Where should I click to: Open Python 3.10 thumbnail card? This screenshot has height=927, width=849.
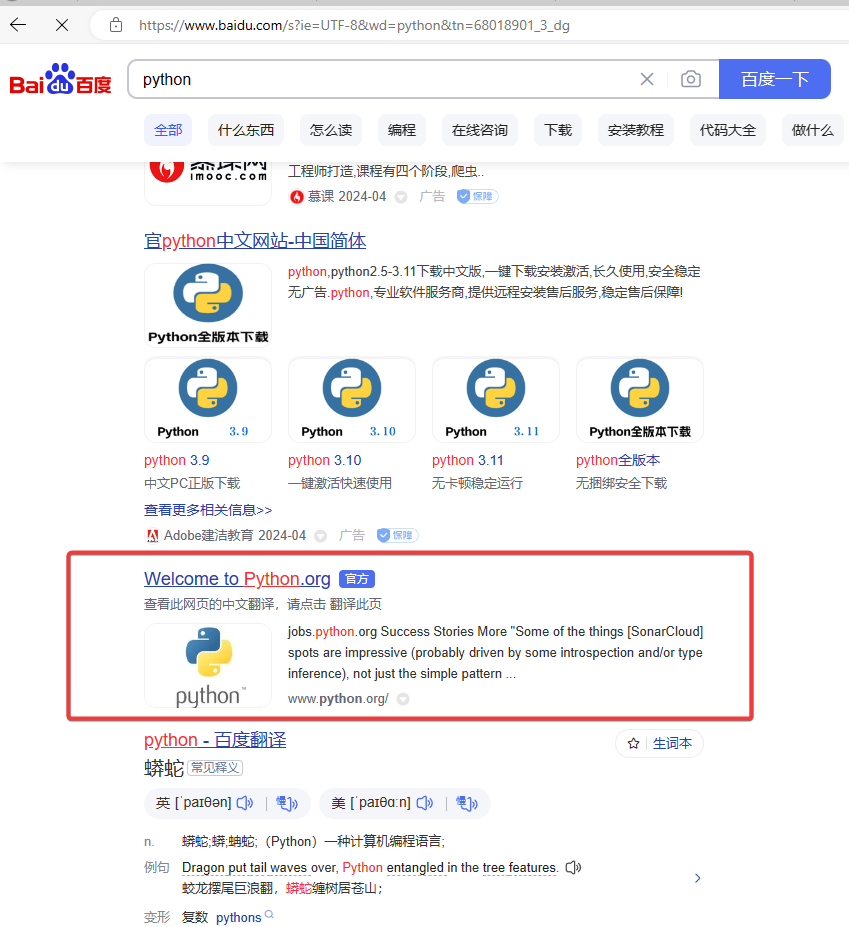coord(352,399)
